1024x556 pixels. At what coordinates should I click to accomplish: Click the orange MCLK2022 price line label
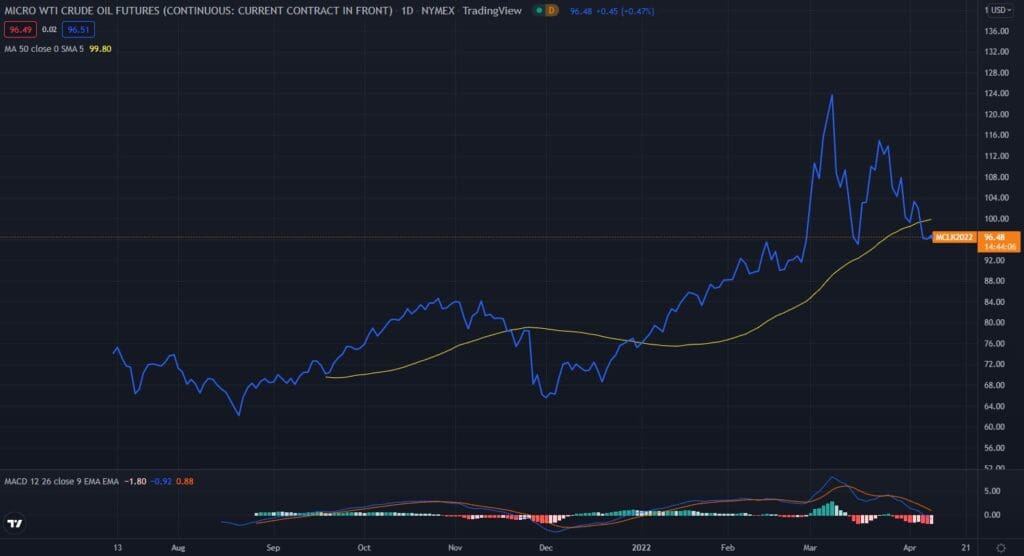(x=954, y=237)
